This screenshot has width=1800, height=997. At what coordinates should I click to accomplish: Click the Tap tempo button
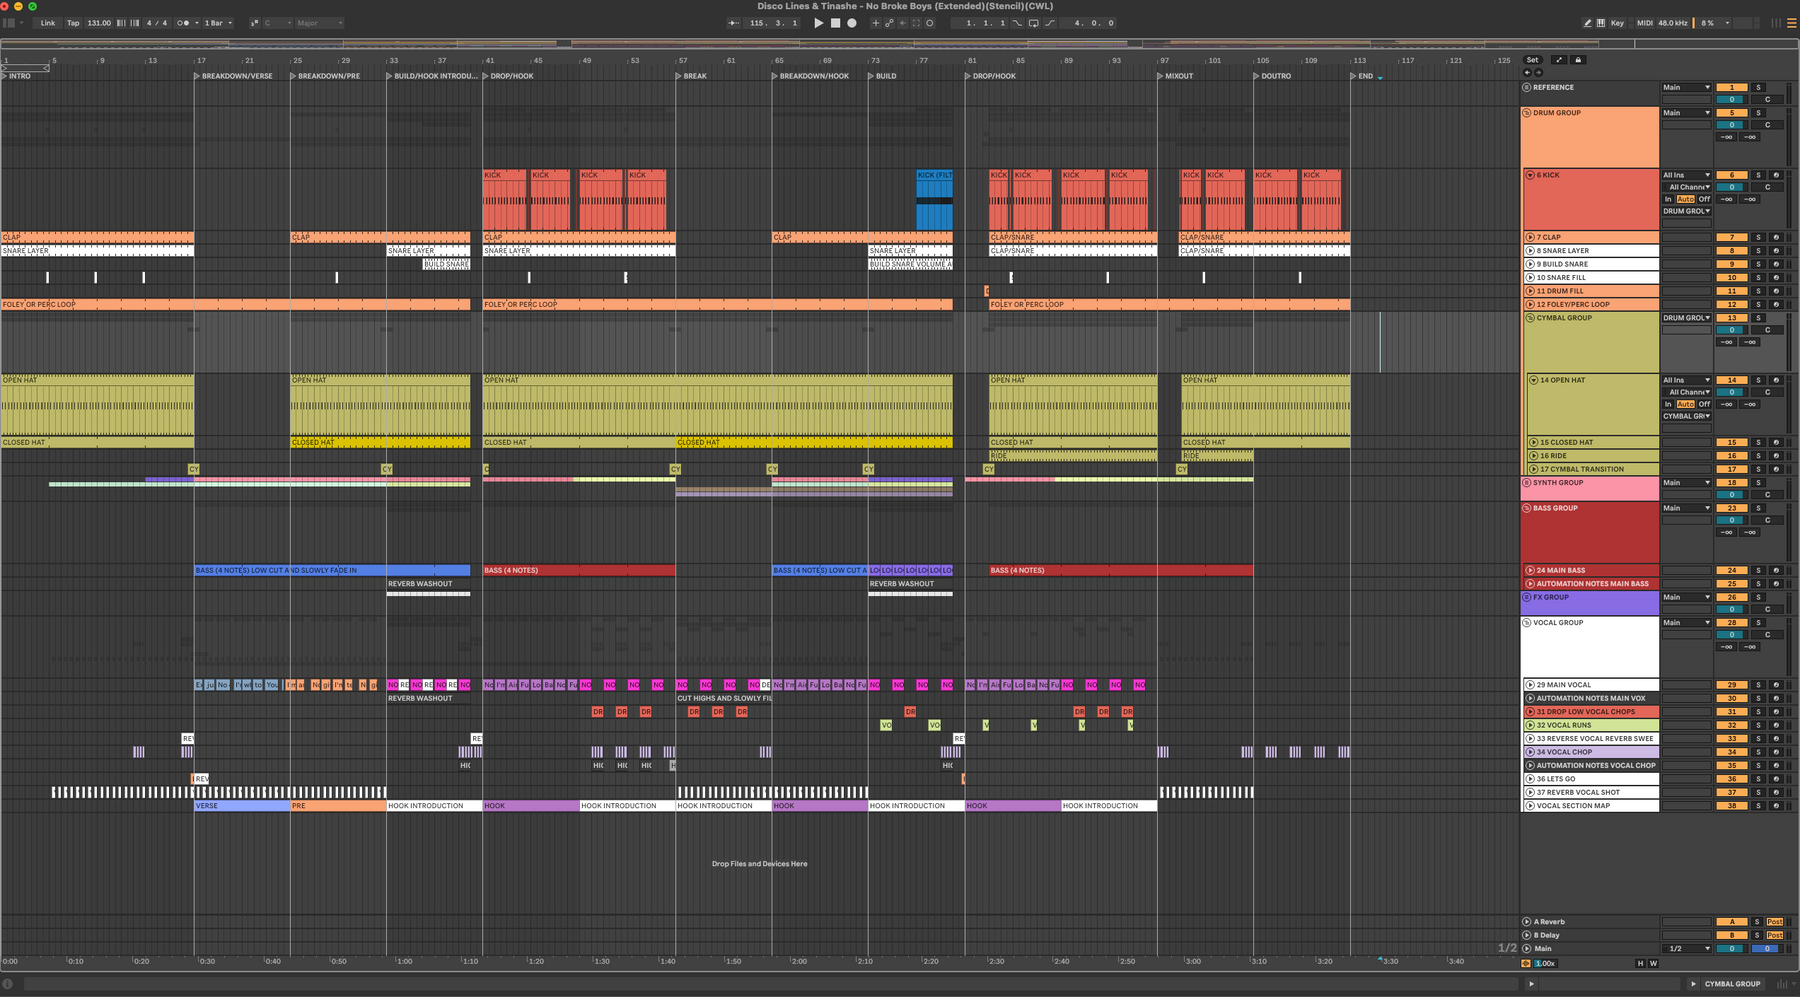[73, 23]
